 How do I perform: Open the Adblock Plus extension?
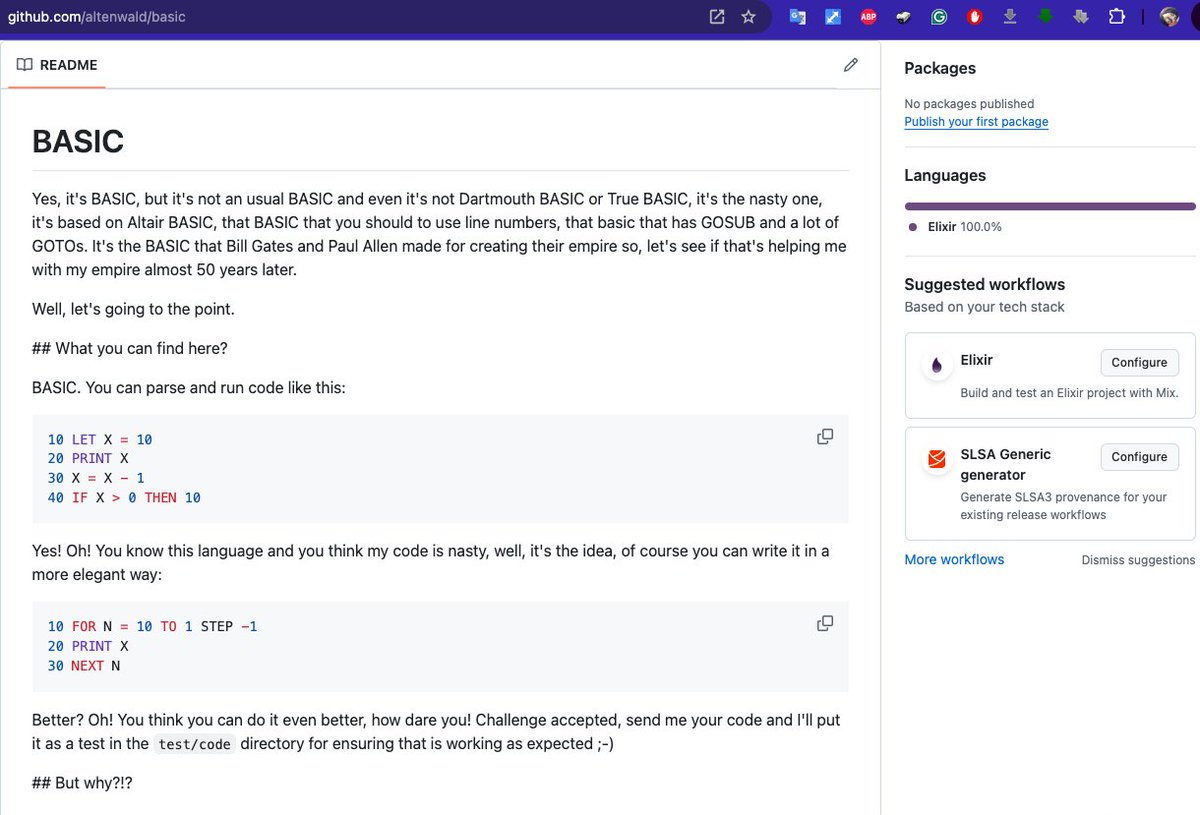pos(867,17)
